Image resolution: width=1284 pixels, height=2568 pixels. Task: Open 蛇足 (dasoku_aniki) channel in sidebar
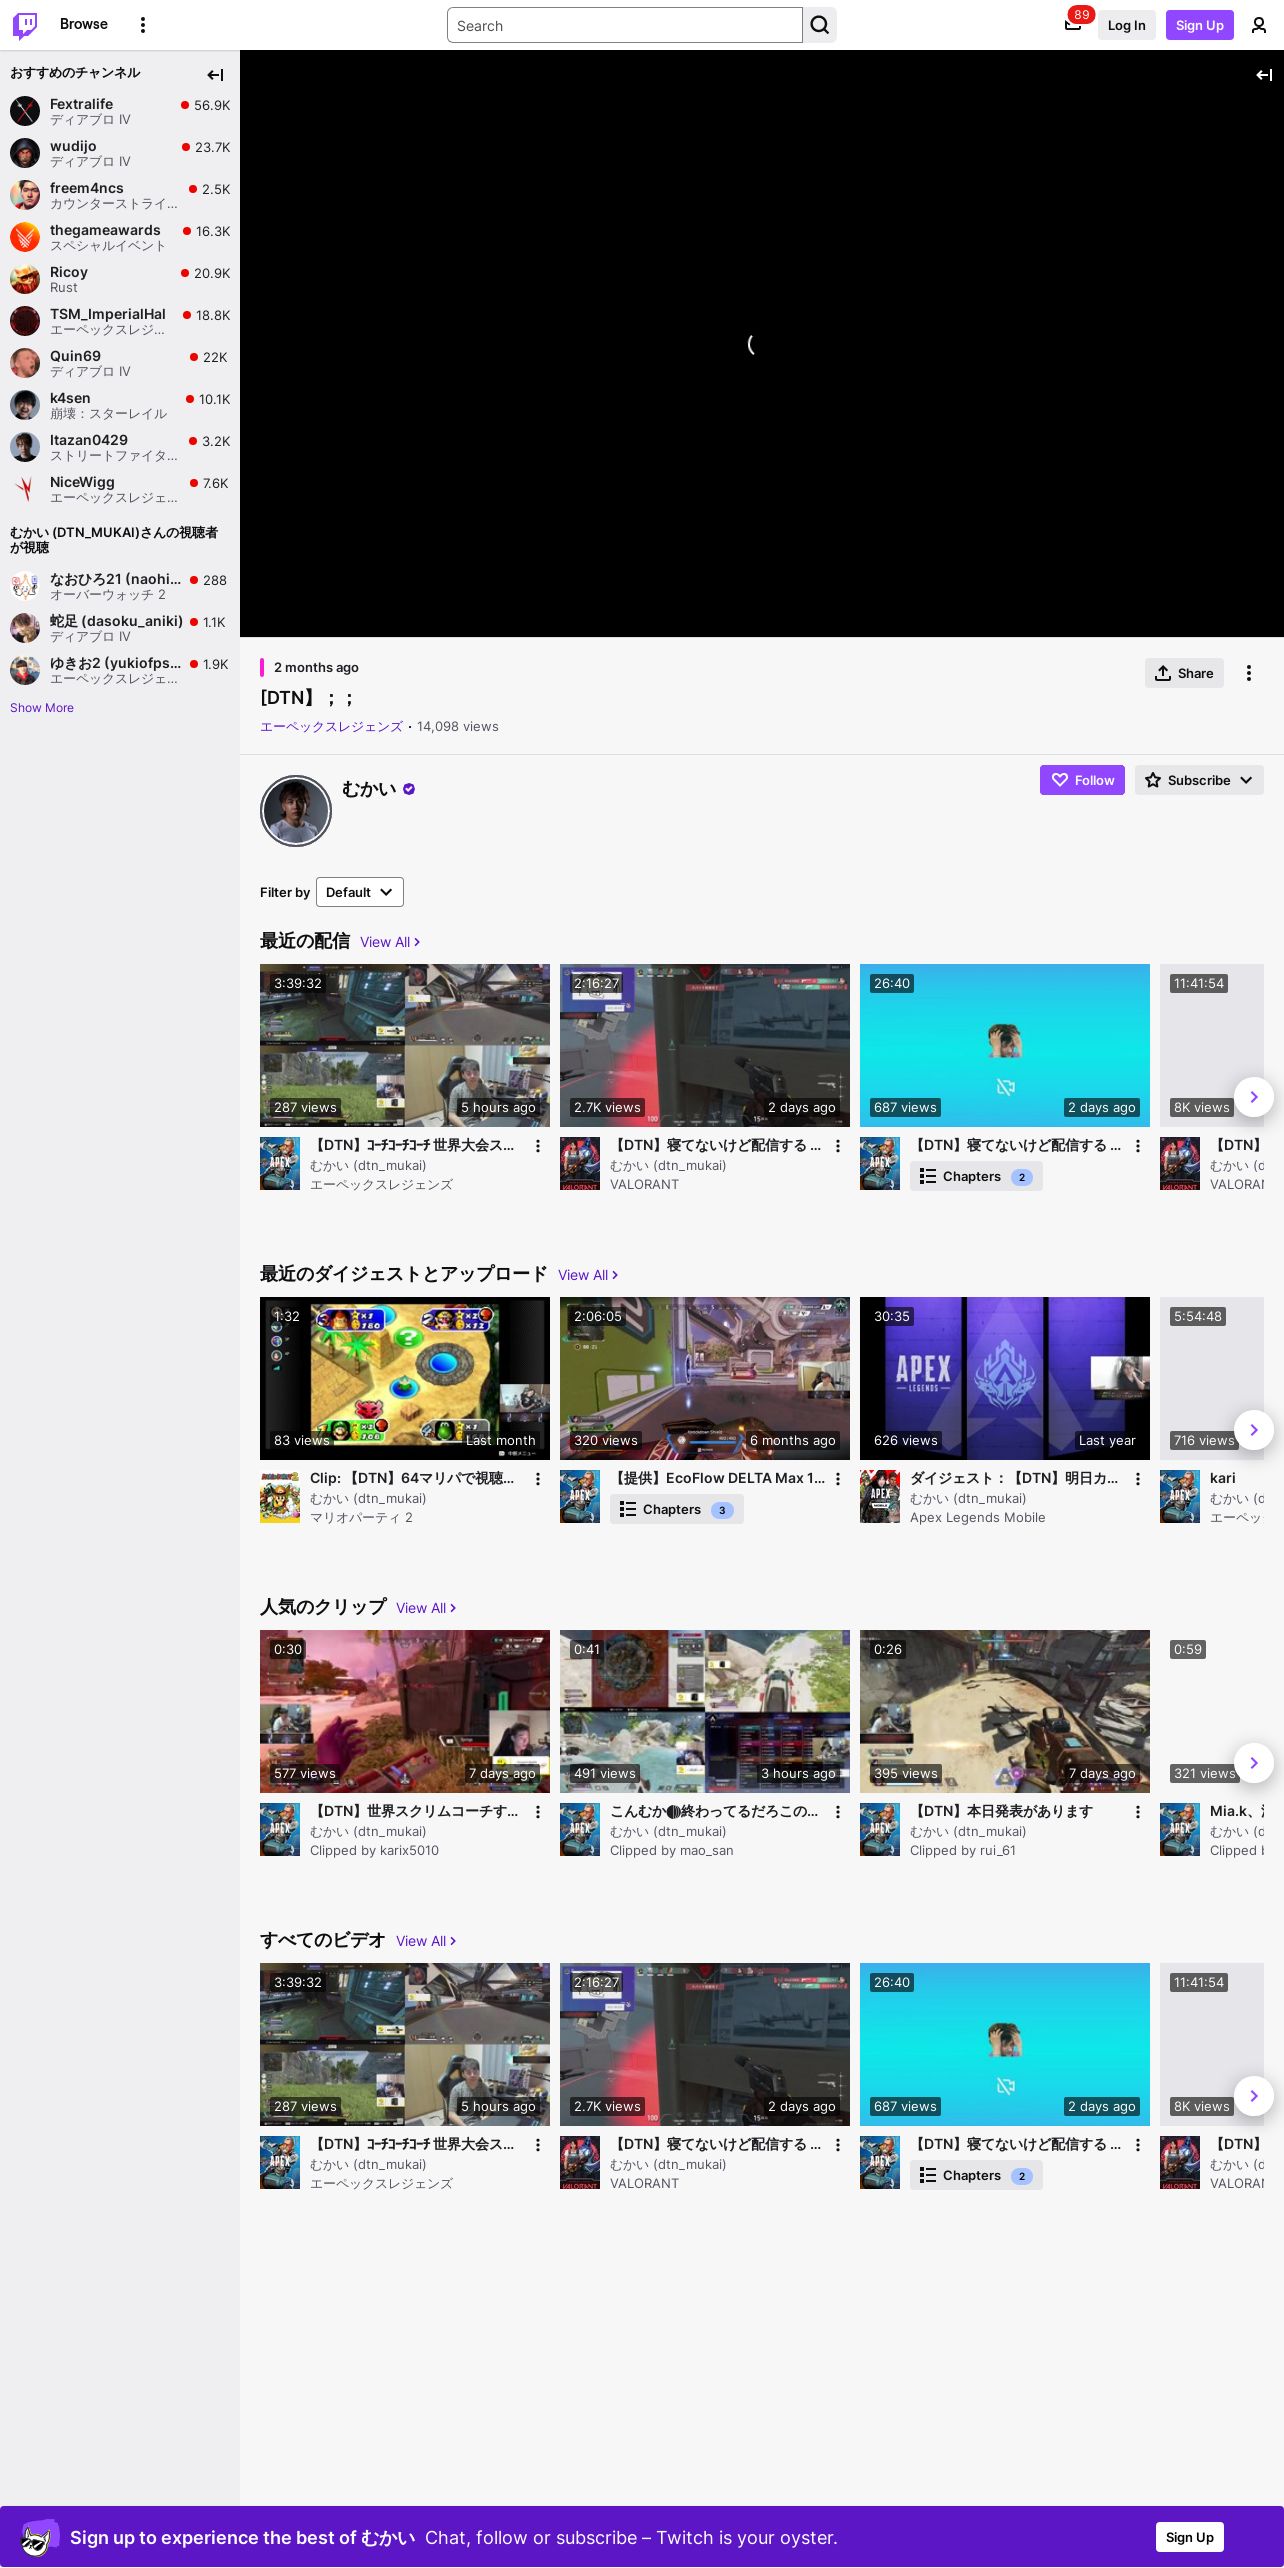pyautogui.click(x=120, y=628)
